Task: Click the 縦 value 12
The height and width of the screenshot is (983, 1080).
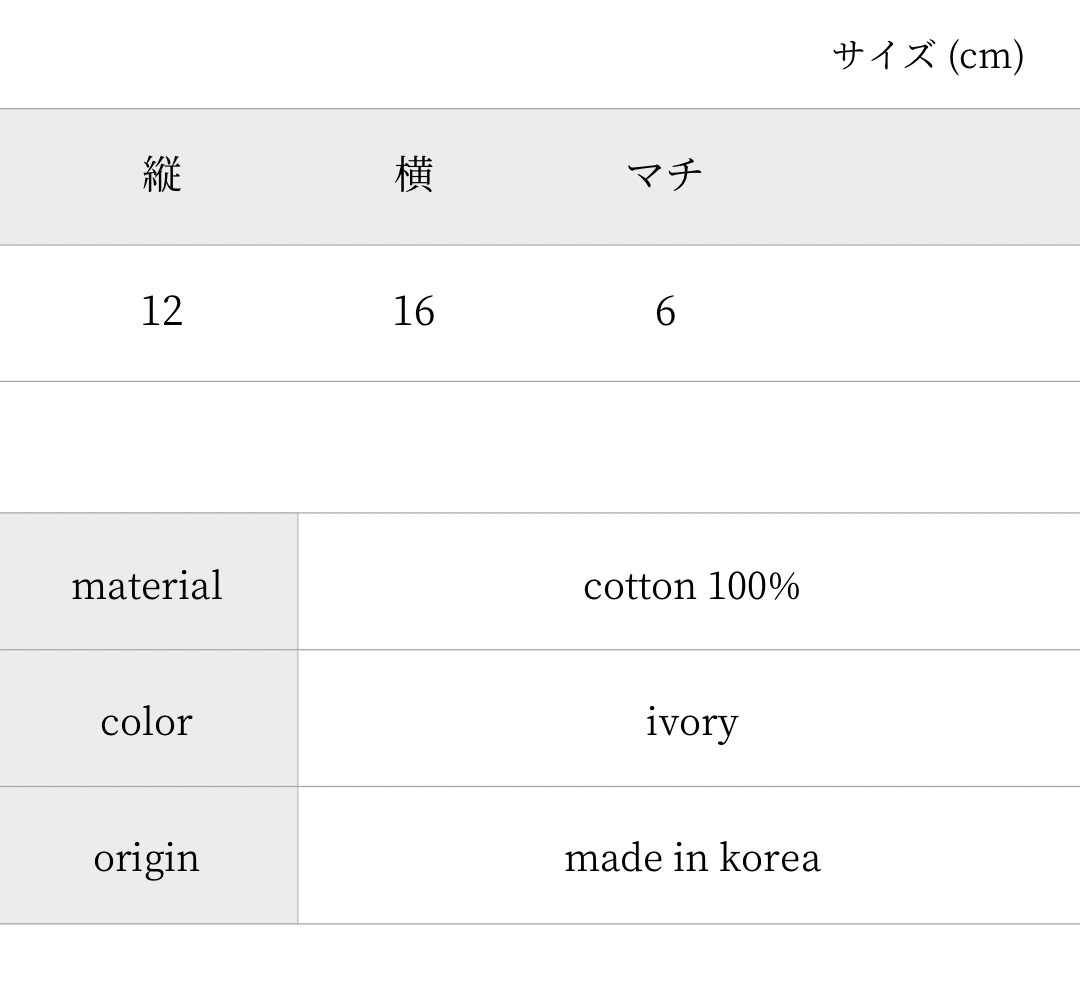Action: pos(162,312)
